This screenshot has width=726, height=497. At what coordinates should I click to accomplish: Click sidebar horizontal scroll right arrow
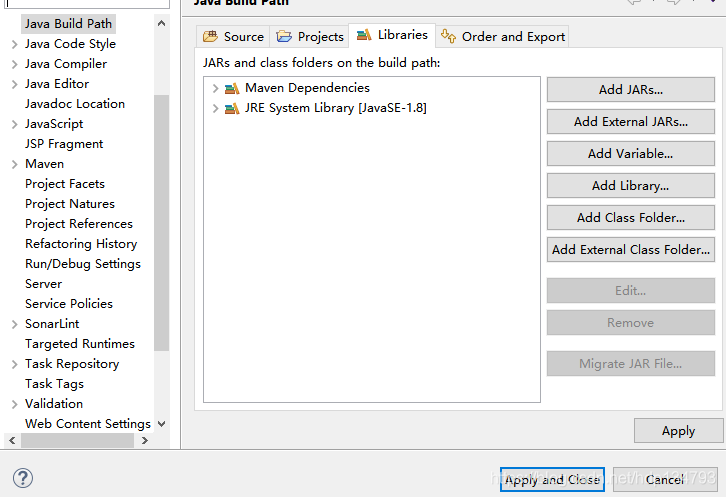coord(145,440)
